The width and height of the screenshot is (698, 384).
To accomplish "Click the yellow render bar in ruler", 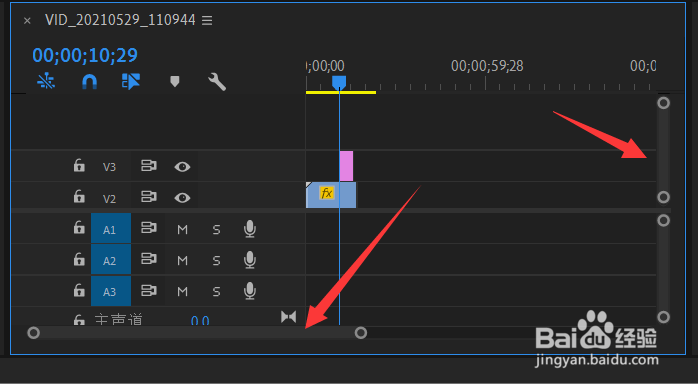I will pyautogui.click(x=341, y=93).
